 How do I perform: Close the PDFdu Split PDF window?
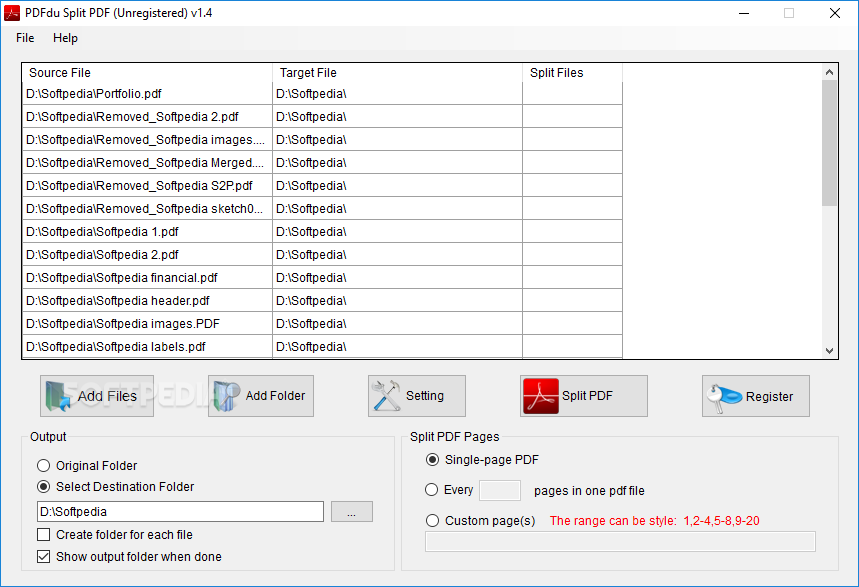tap(835, 13)
